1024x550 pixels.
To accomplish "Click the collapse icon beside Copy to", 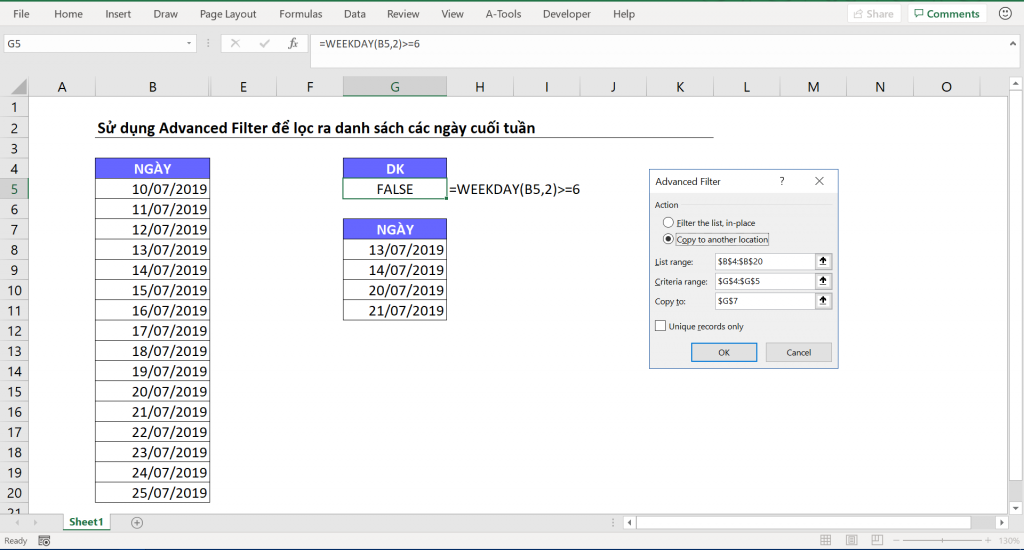I will point(823,300).
